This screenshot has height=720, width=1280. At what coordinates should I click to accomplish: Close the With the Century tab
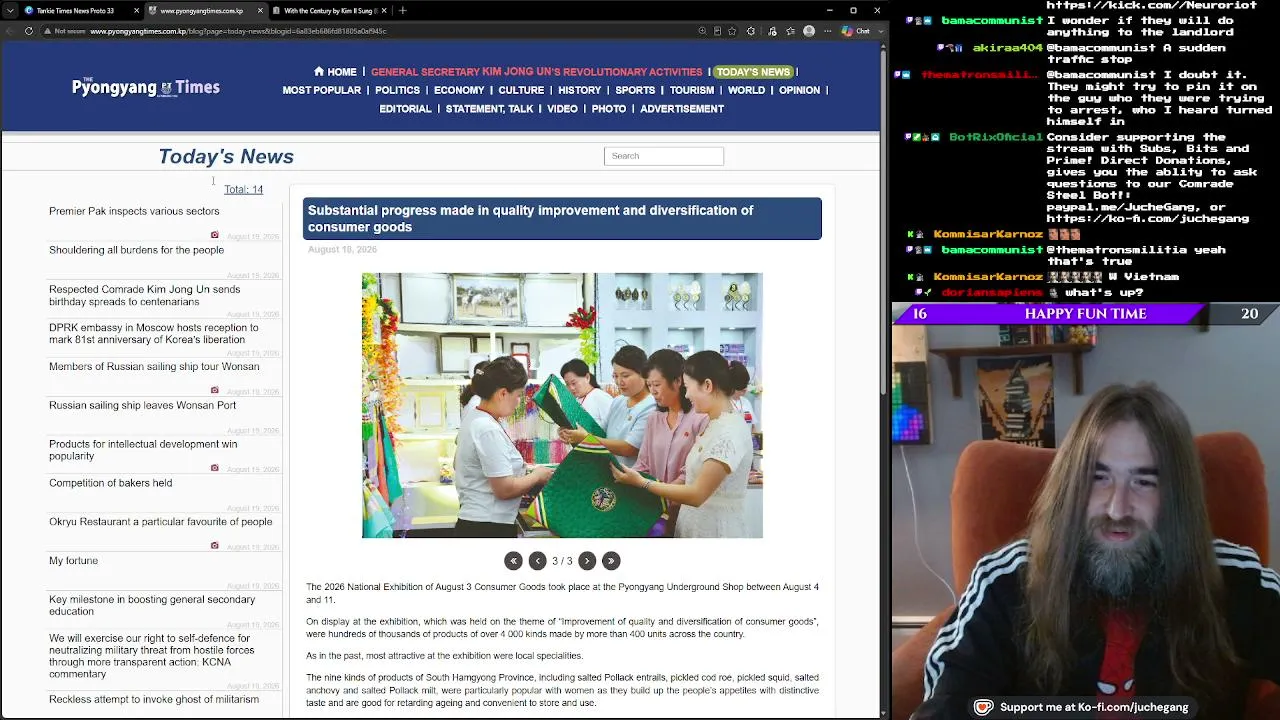[384, 11]
